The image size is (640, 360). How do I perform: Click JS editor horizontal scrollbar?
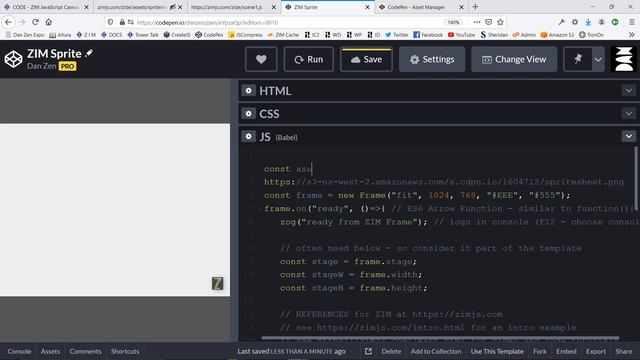point(440,338)
